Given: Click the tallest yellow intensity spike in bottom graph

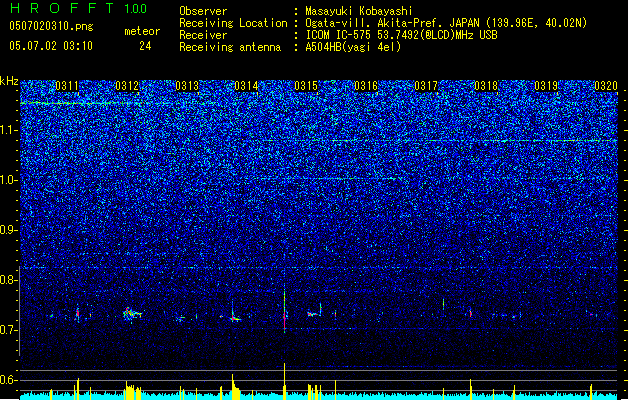Looking at the screenshot, I should point(284,381).
